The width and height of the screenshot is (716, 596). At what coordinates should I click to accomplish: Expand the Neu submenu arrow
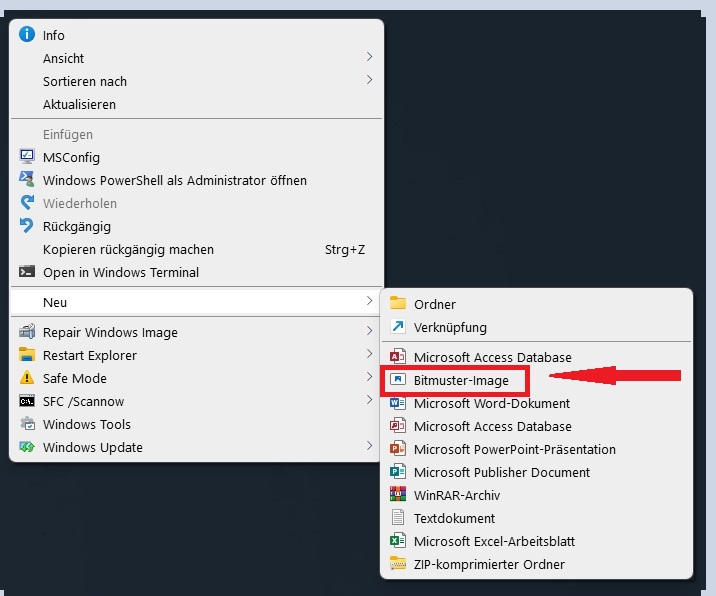(369, 301)
